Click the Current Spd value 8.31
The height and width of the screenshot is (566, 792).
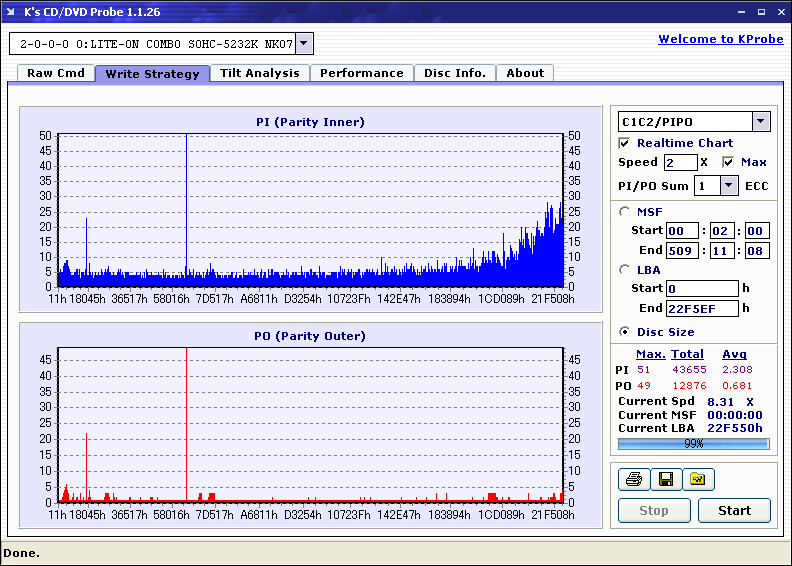point(720,402)
